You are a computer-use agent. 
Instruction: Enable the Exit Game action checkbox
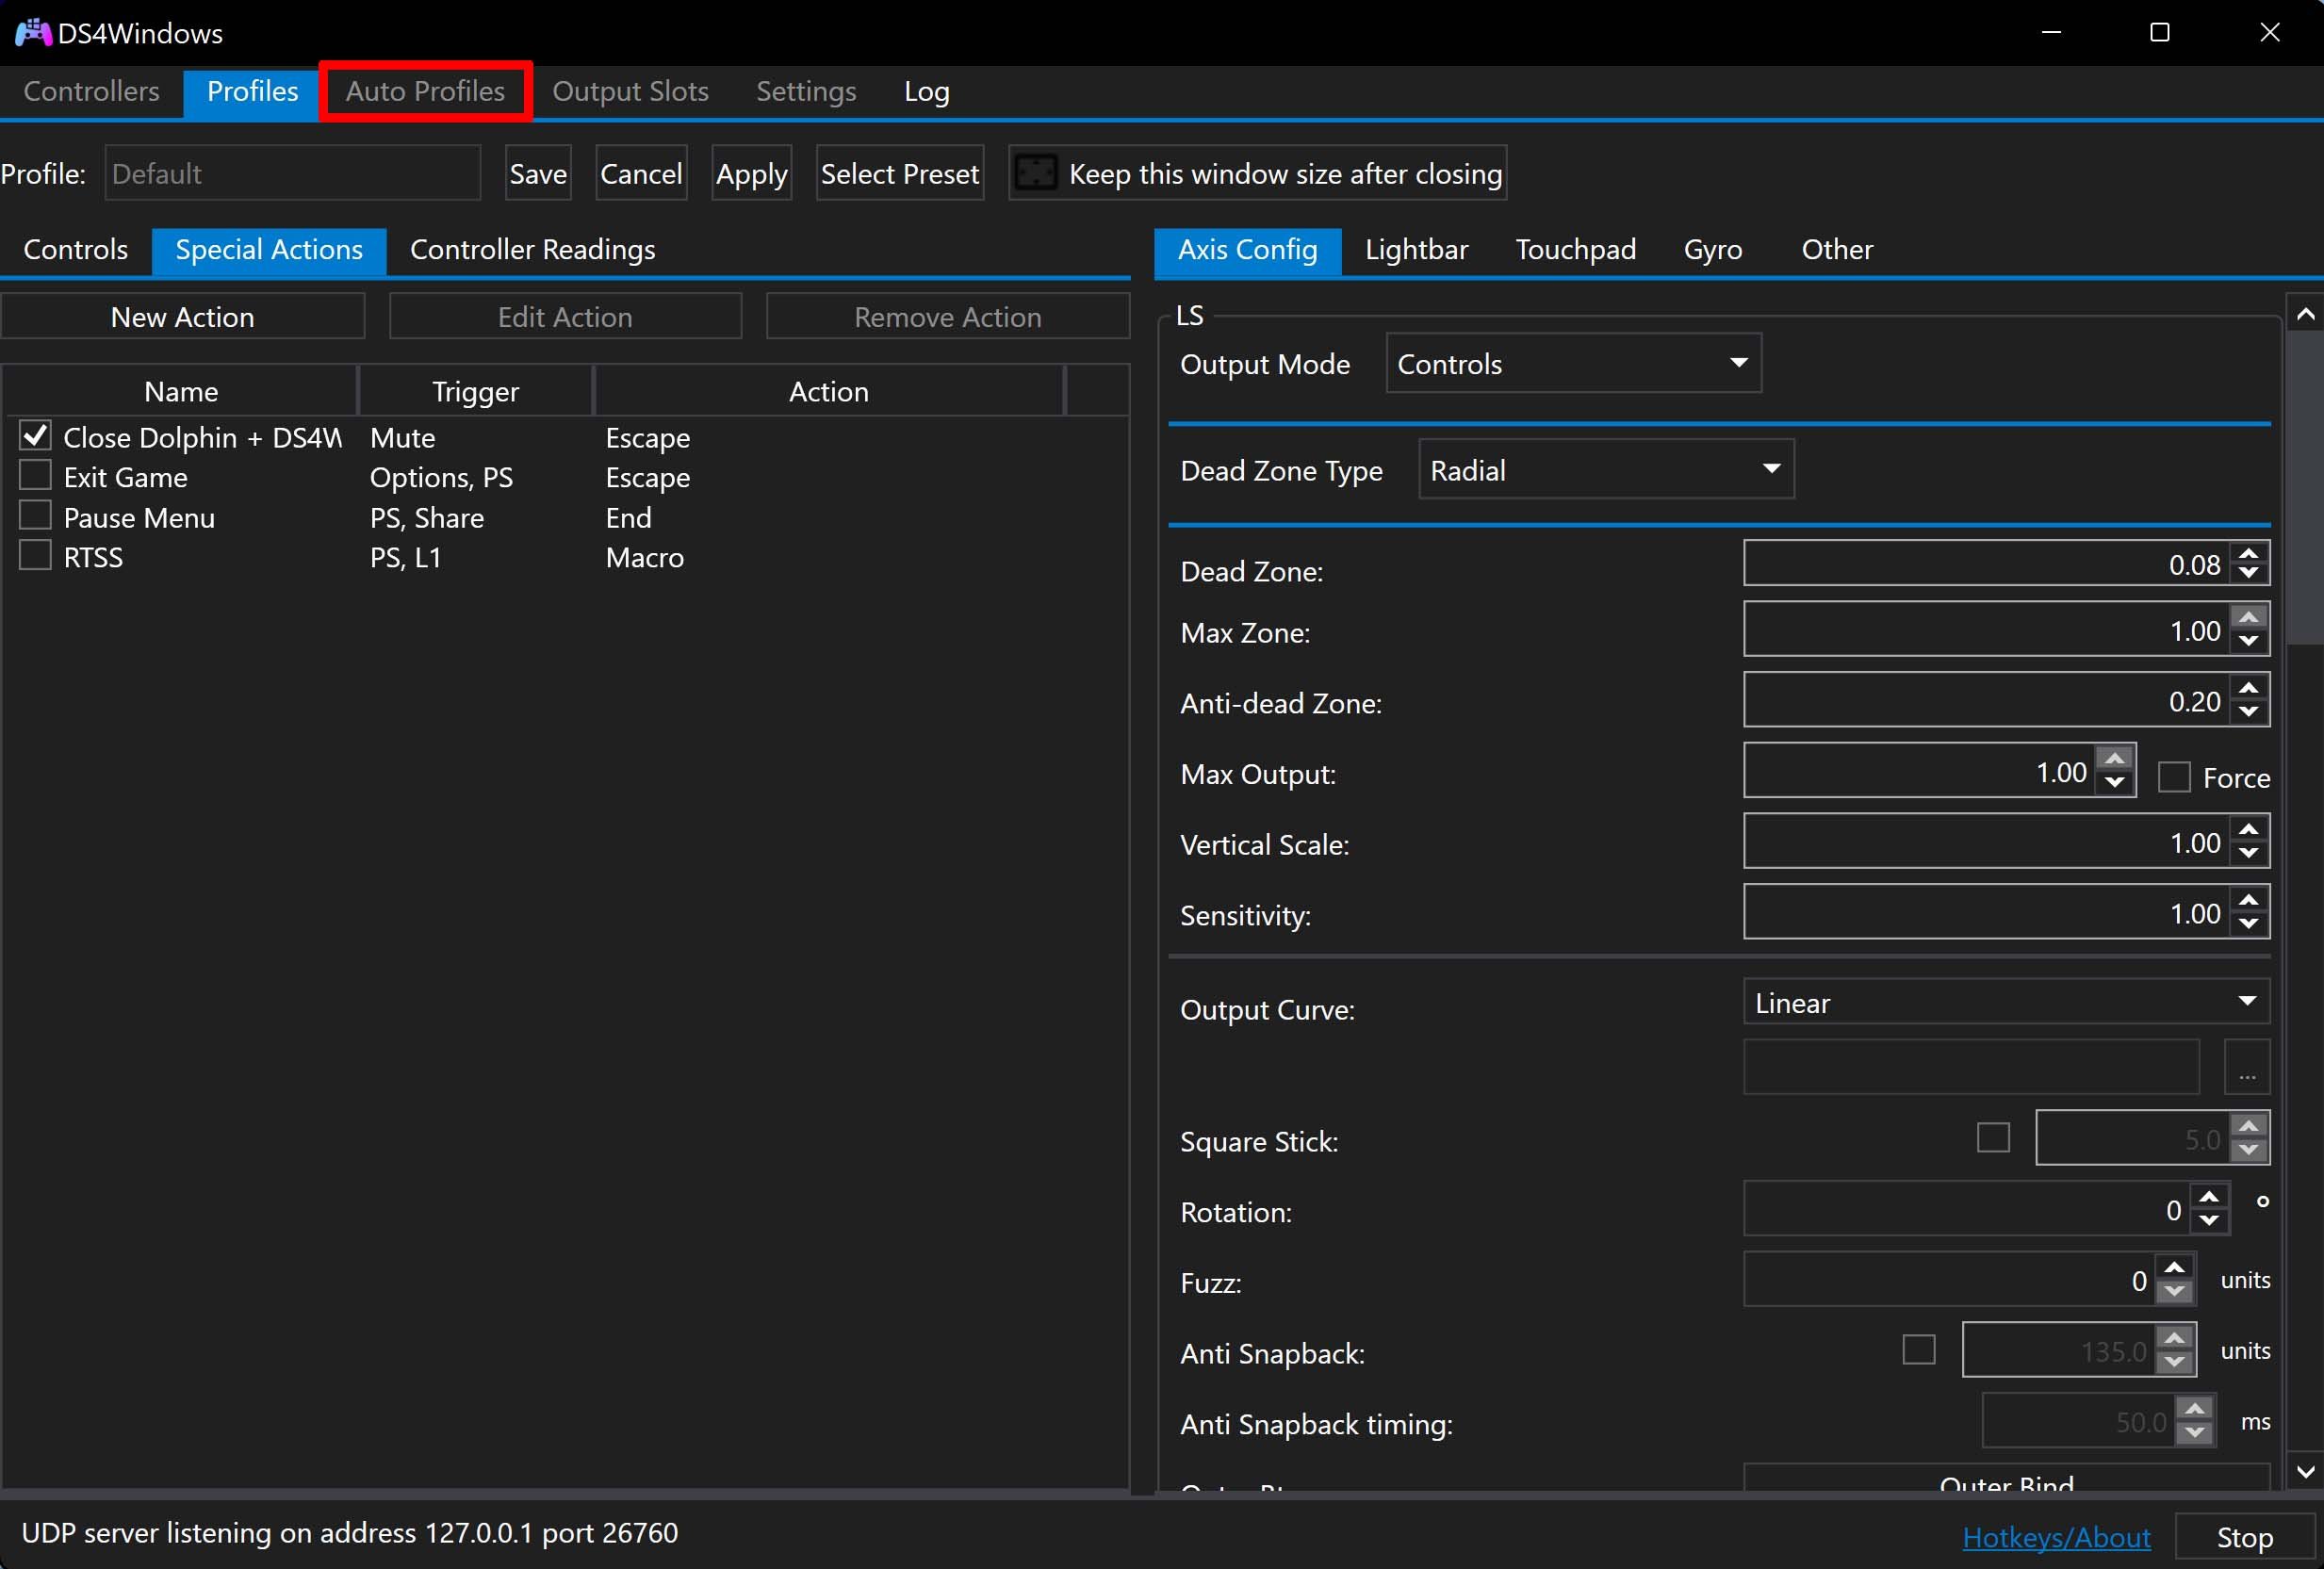click(x=35, y=476)
